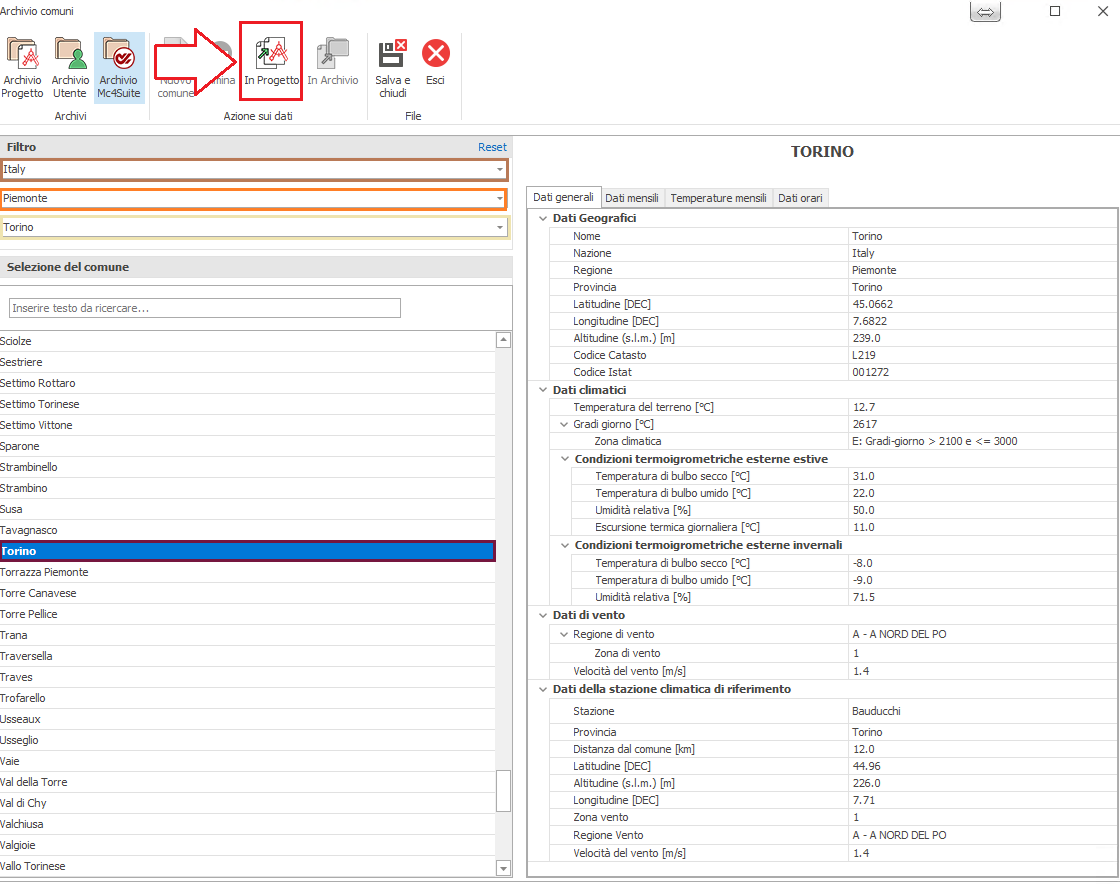Switch to the Dati mensili tab

coord(632,198)
